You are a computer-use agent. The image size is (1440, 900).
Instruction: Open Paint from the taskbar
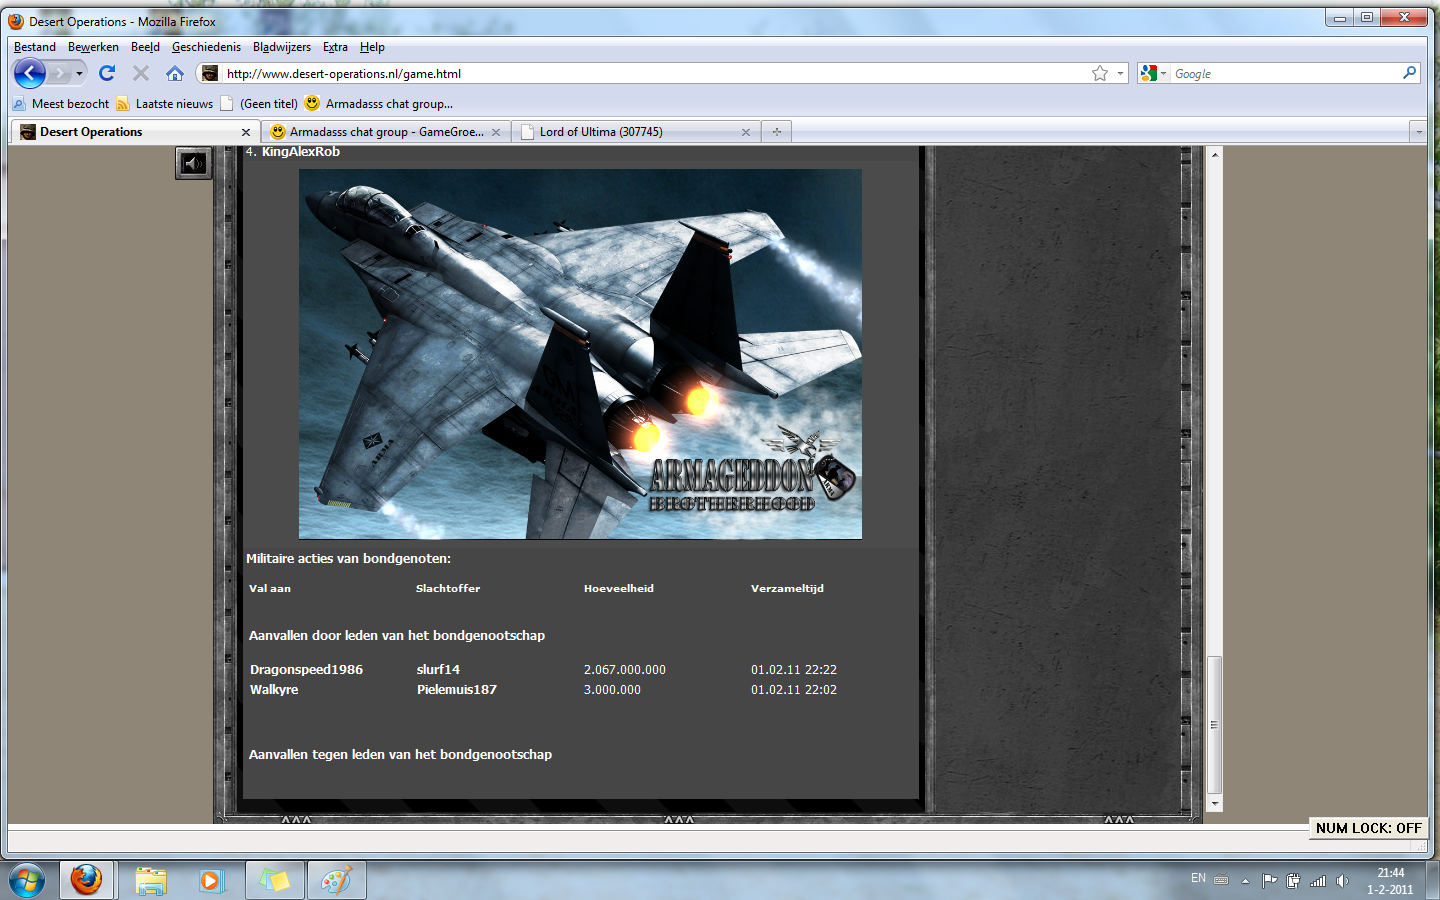[x=336, y=880]
